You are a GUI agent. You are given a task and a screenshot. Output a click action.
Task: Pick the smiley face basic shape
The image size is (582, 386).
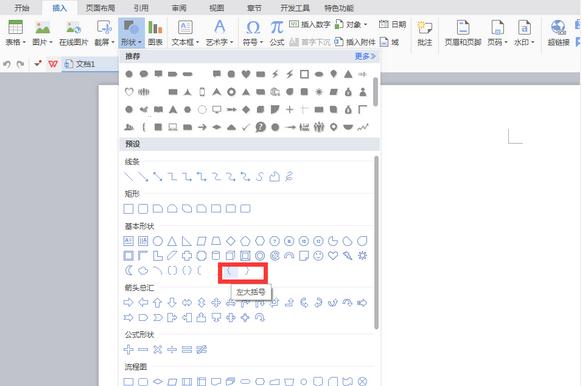(318, 255)
